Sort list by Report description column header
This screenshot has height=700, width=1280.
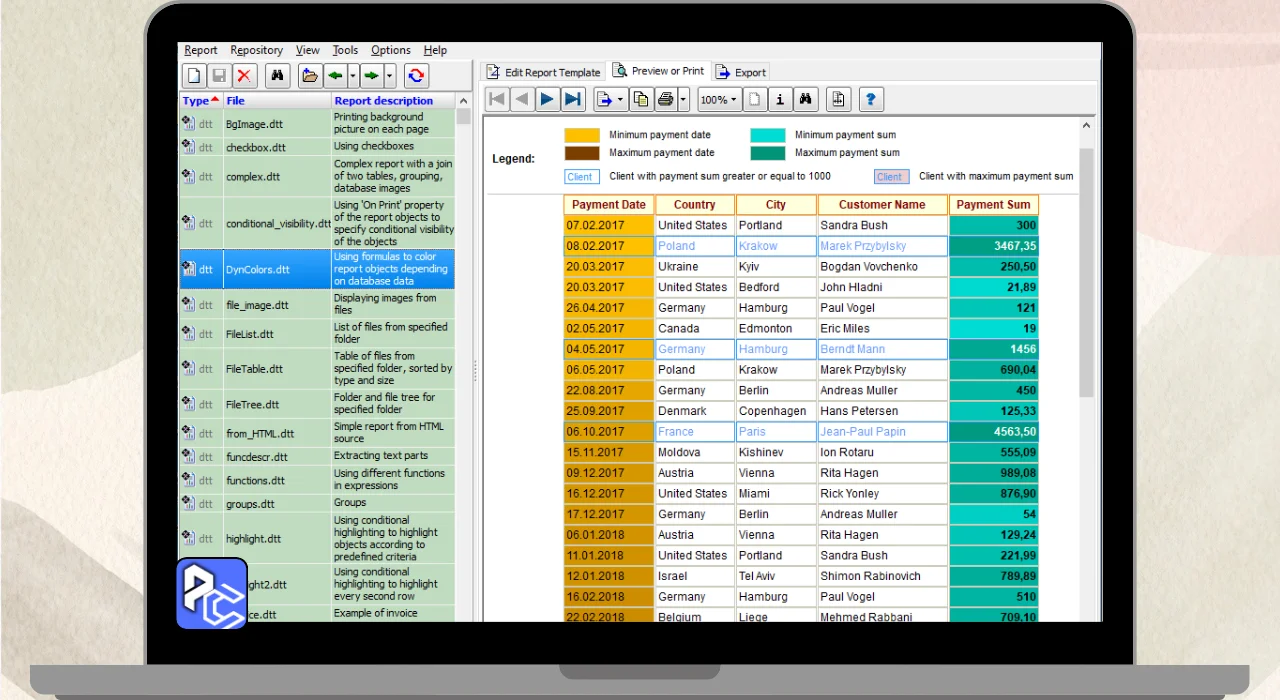click(384, 101)
